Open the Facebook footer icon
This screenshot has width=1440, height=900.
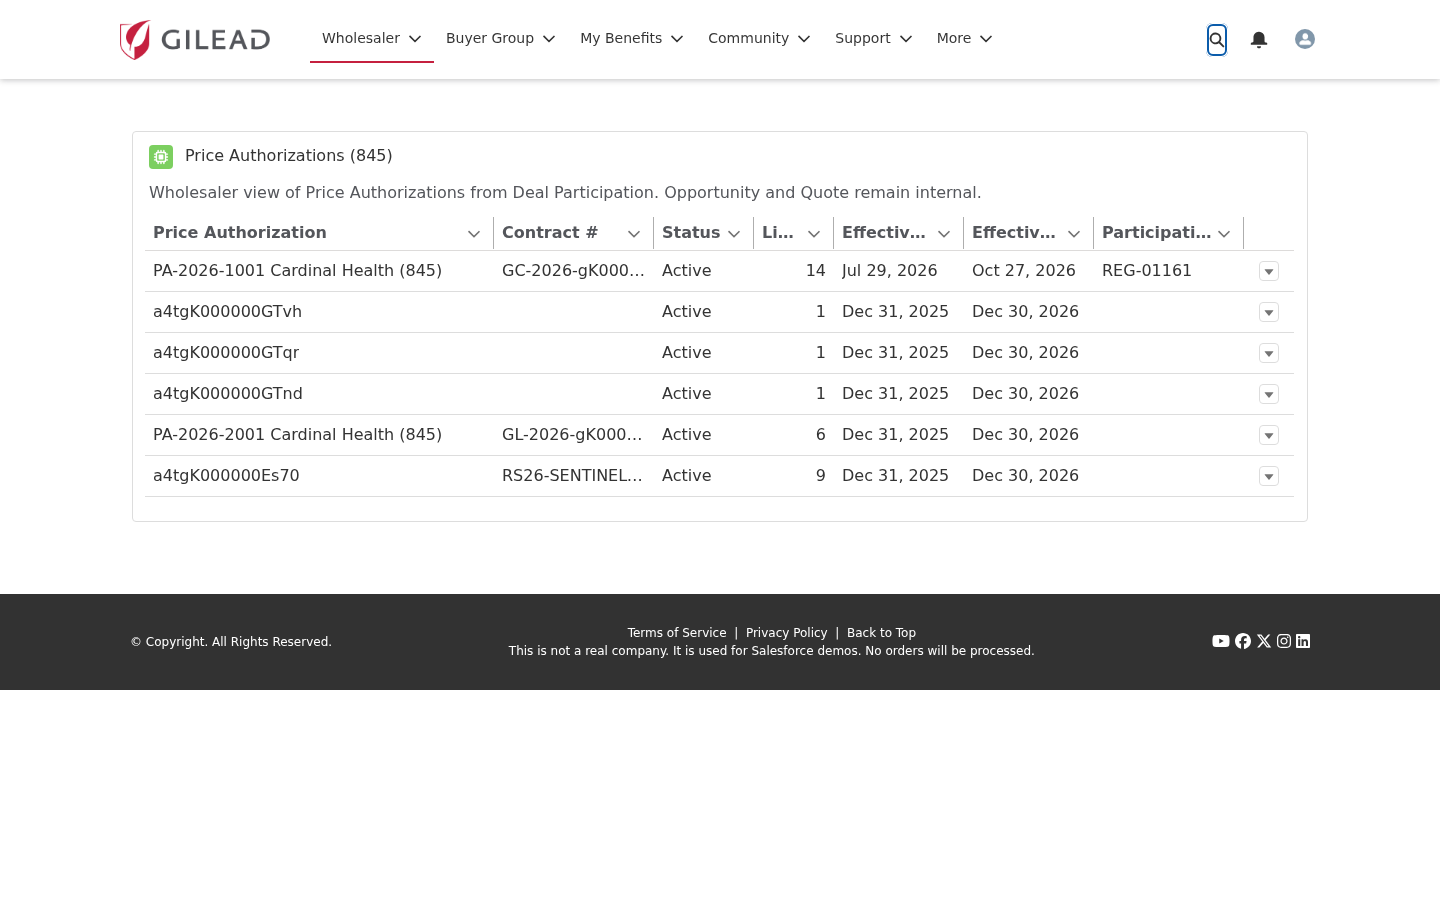click(1243, 641)
